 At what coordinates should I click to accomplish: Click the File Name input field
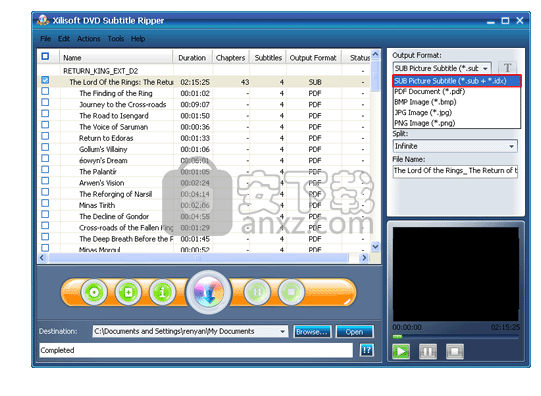tap(455, 171)
